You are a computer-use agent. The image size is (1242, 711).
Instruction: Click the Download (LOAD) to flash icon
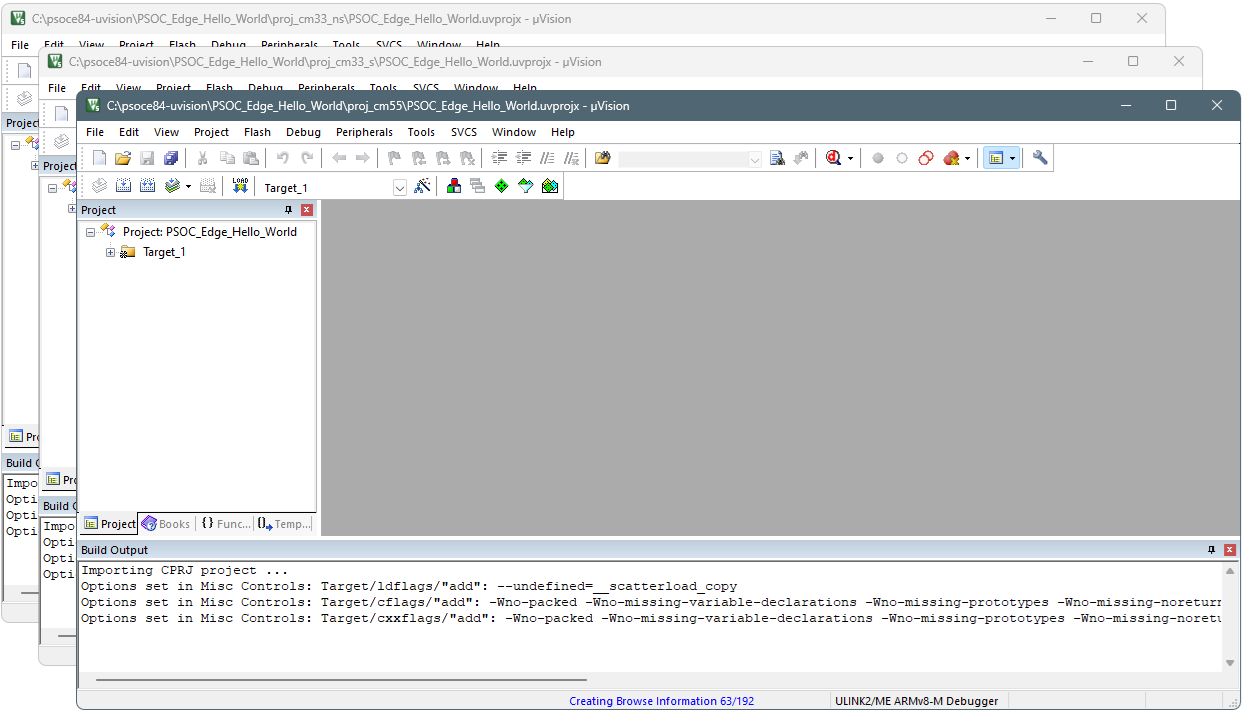point(240,186)
